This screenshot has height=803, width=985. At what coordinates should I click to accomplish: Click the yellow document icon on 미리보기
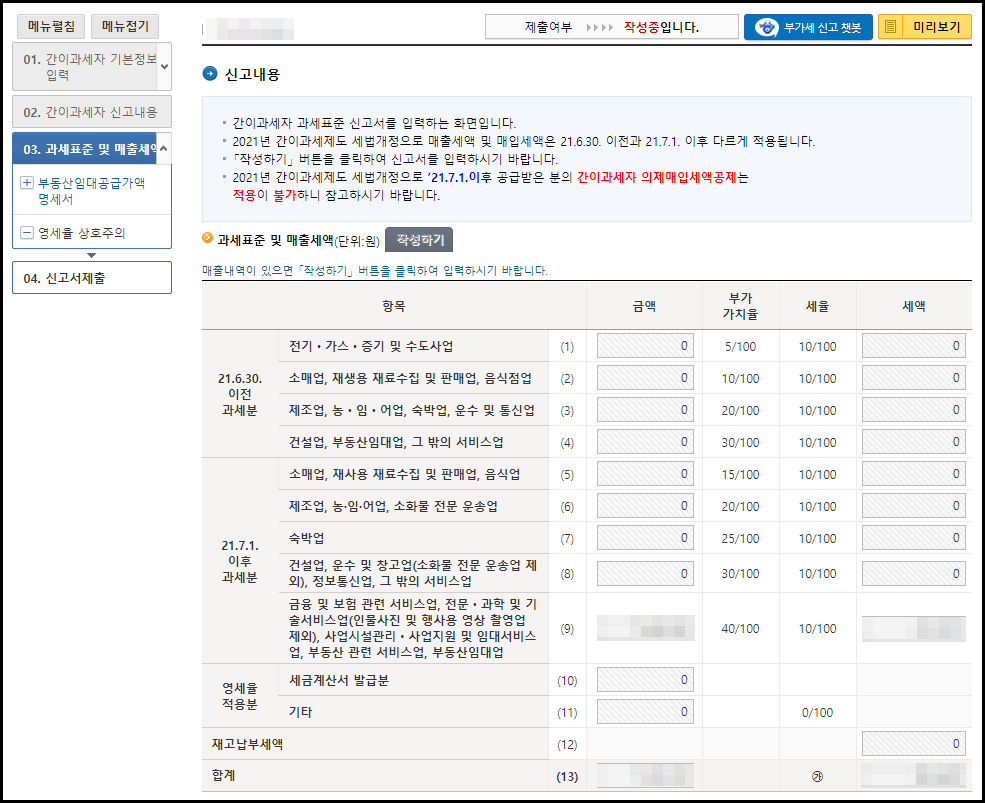pos(890,27)
